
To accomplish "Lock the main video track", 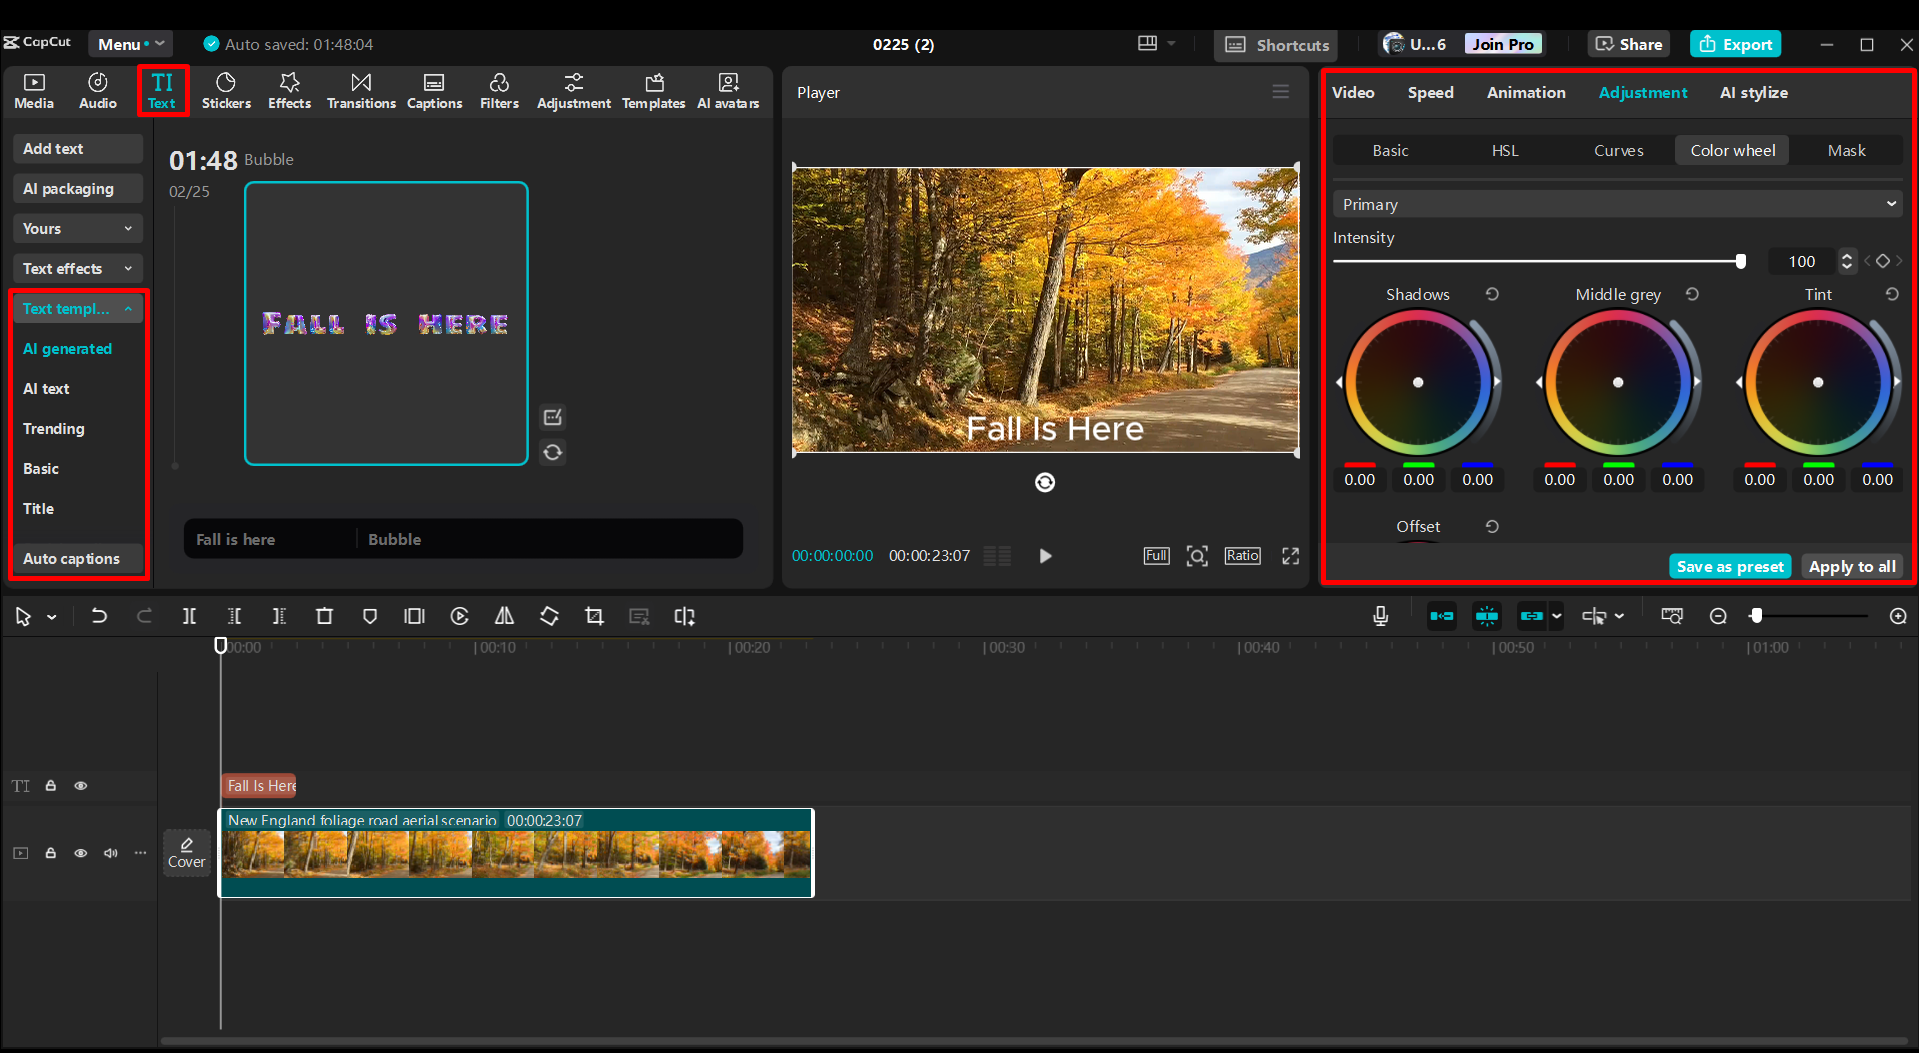I will point(50,853).
